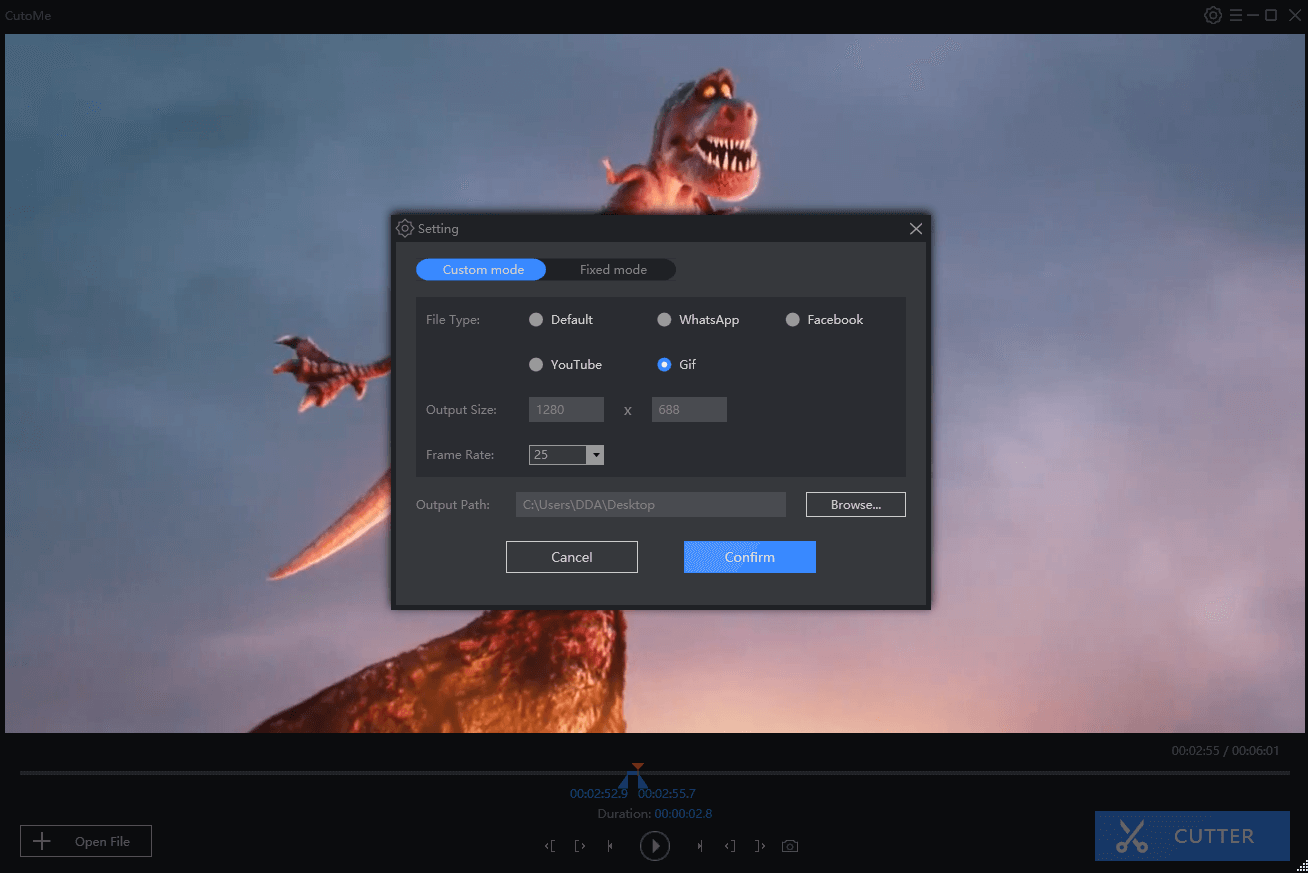Select the Facebook file type
The width and height of the screenshot is (1308, 873).
coord(824,320)
